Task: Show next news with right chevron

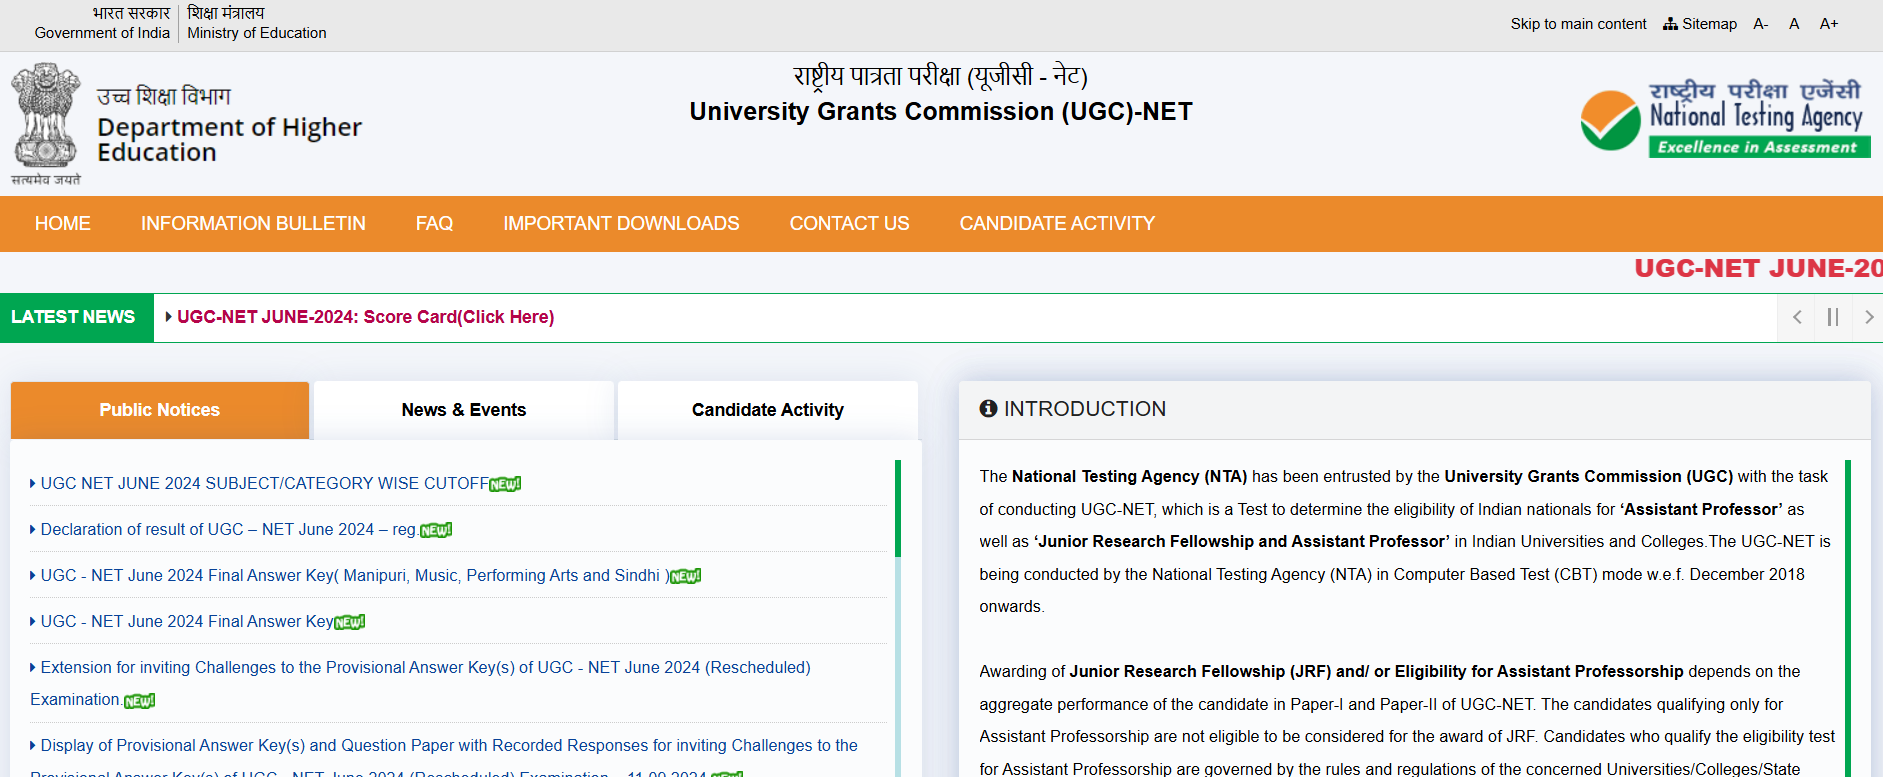Action: (1868, 318)
